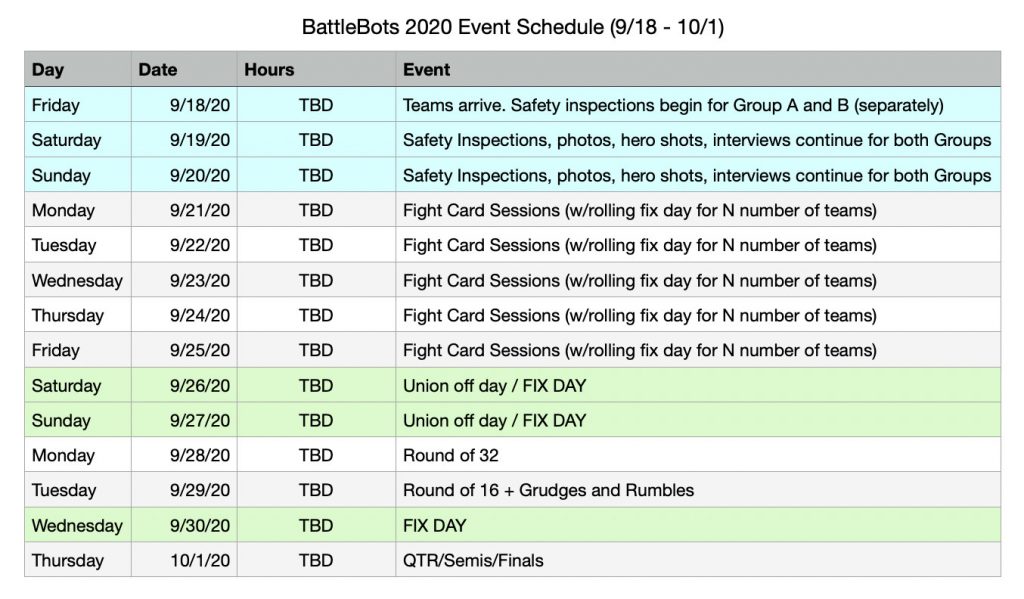
Task: Click the 'QTR/Semis/Finals' event cell
Action: click(x=473, y=560)
